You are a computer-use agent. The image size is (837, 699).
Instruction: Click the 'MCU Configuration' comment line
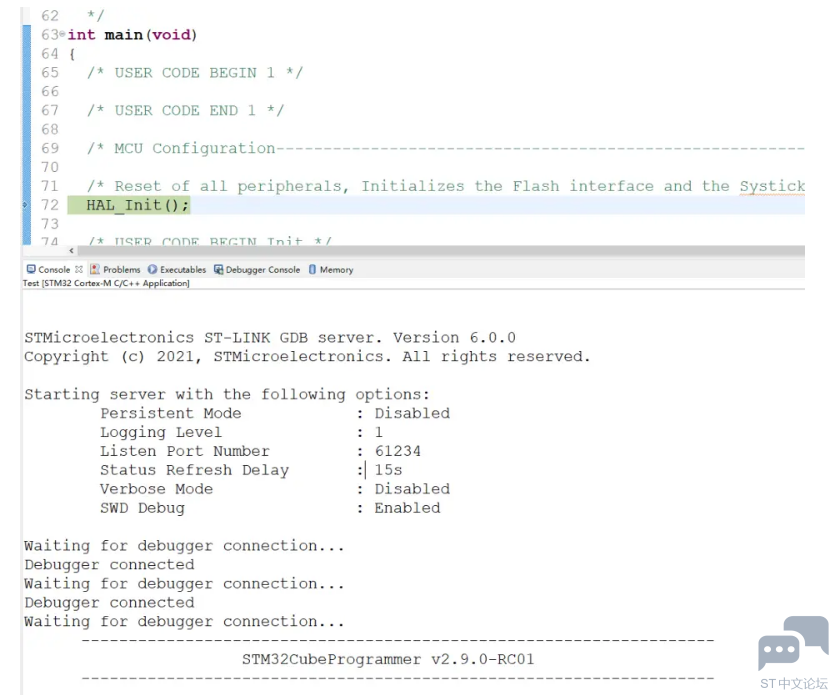pos(446,148)
